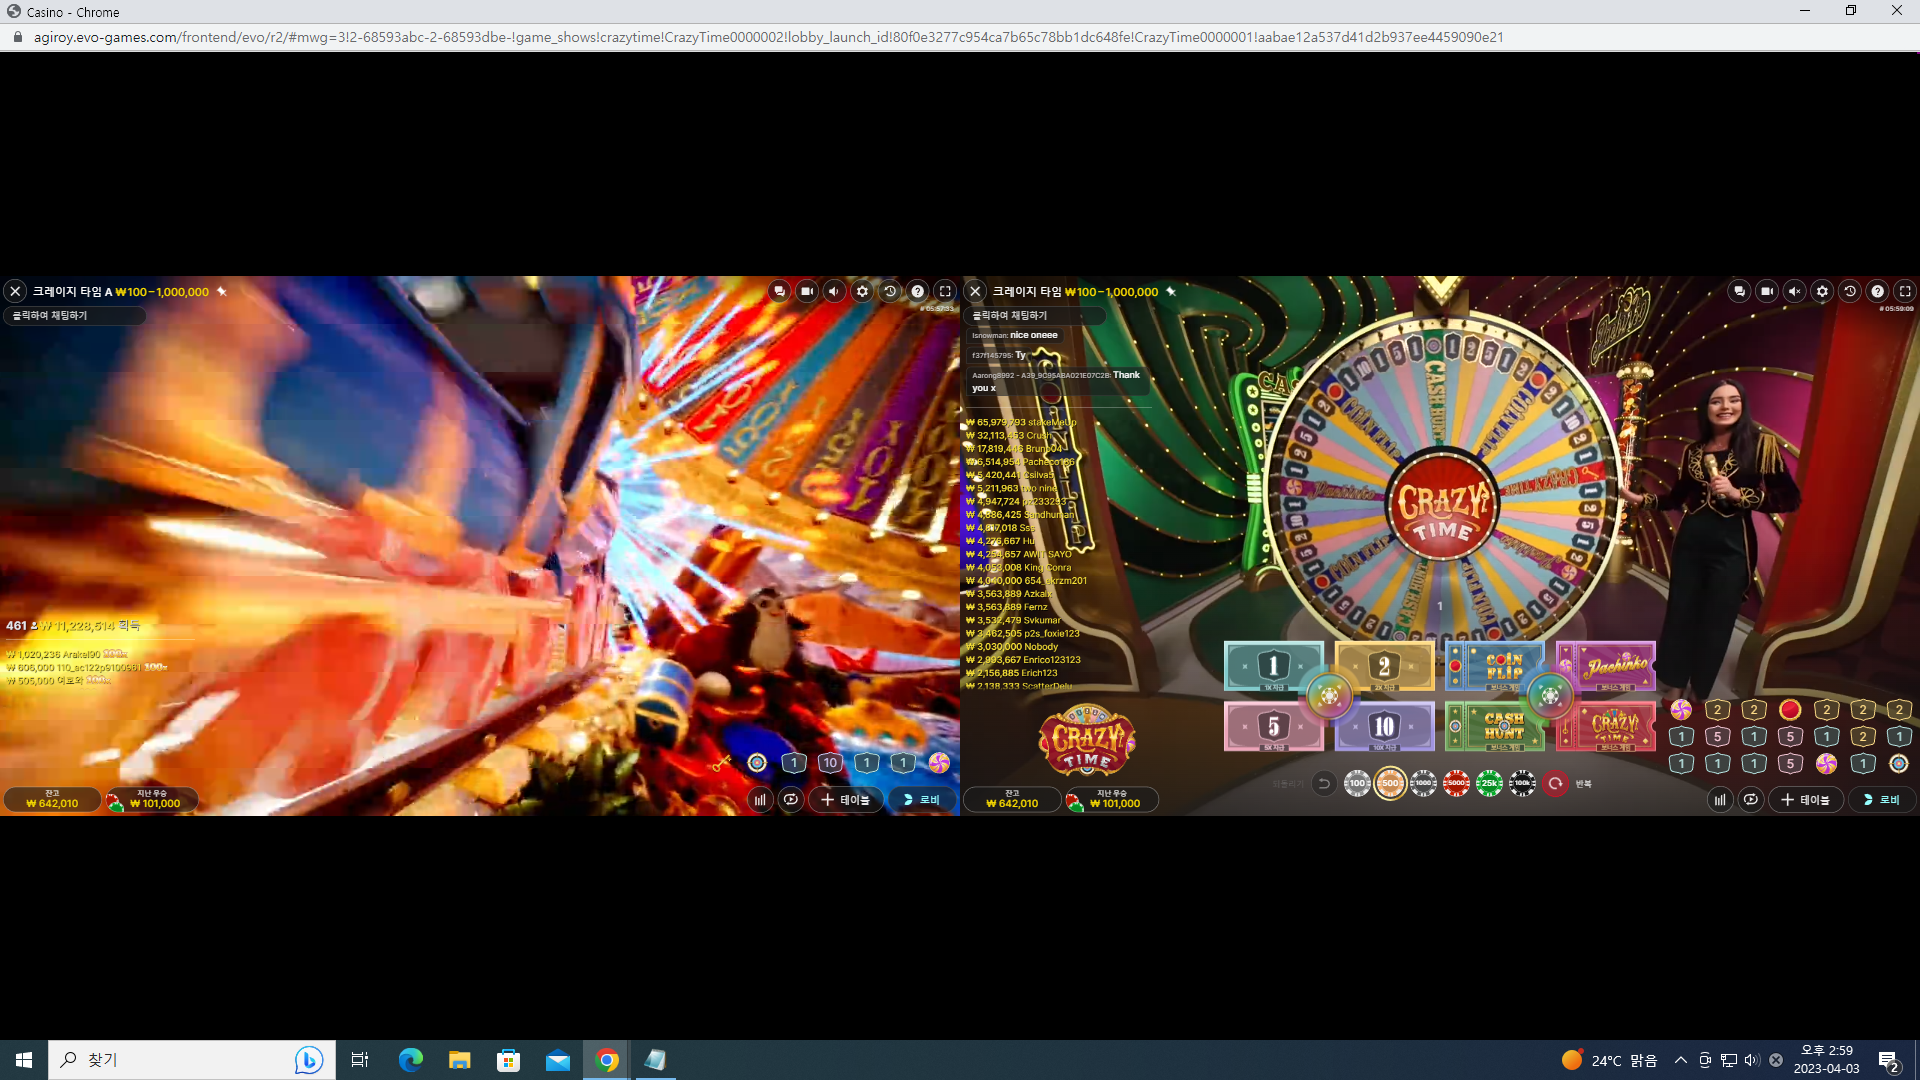Bet on Coin Flip bonus game

coord(1496,666)
